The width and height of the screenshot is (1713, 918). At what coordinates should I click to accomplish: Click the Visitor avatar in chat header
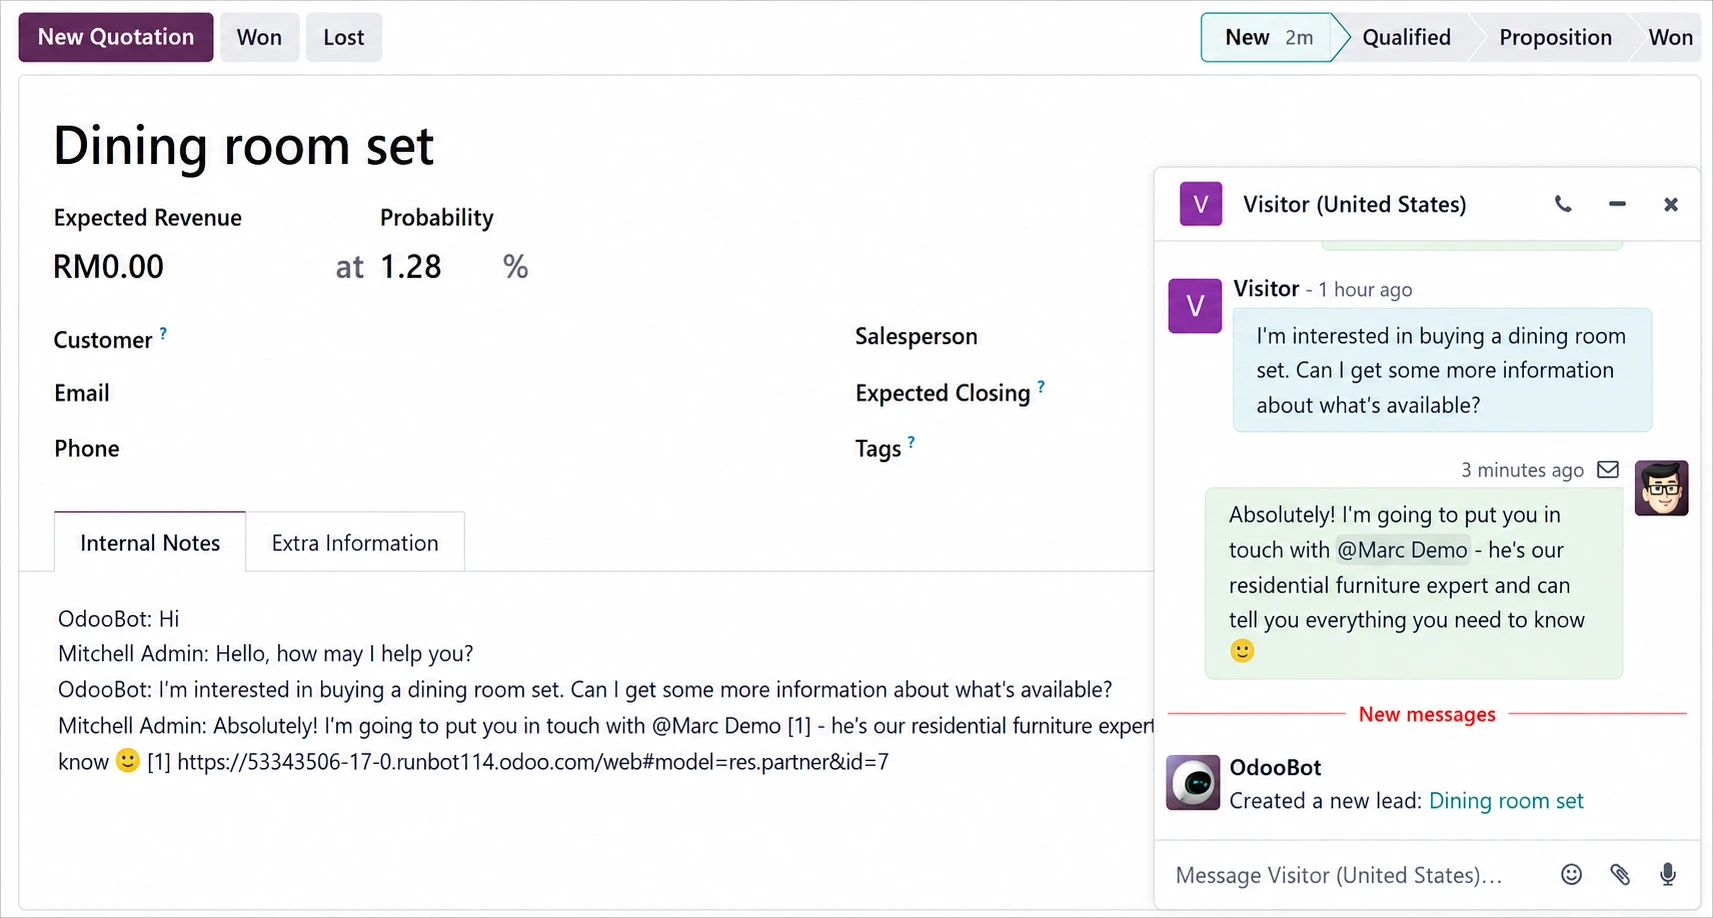tap(1201, 204)
